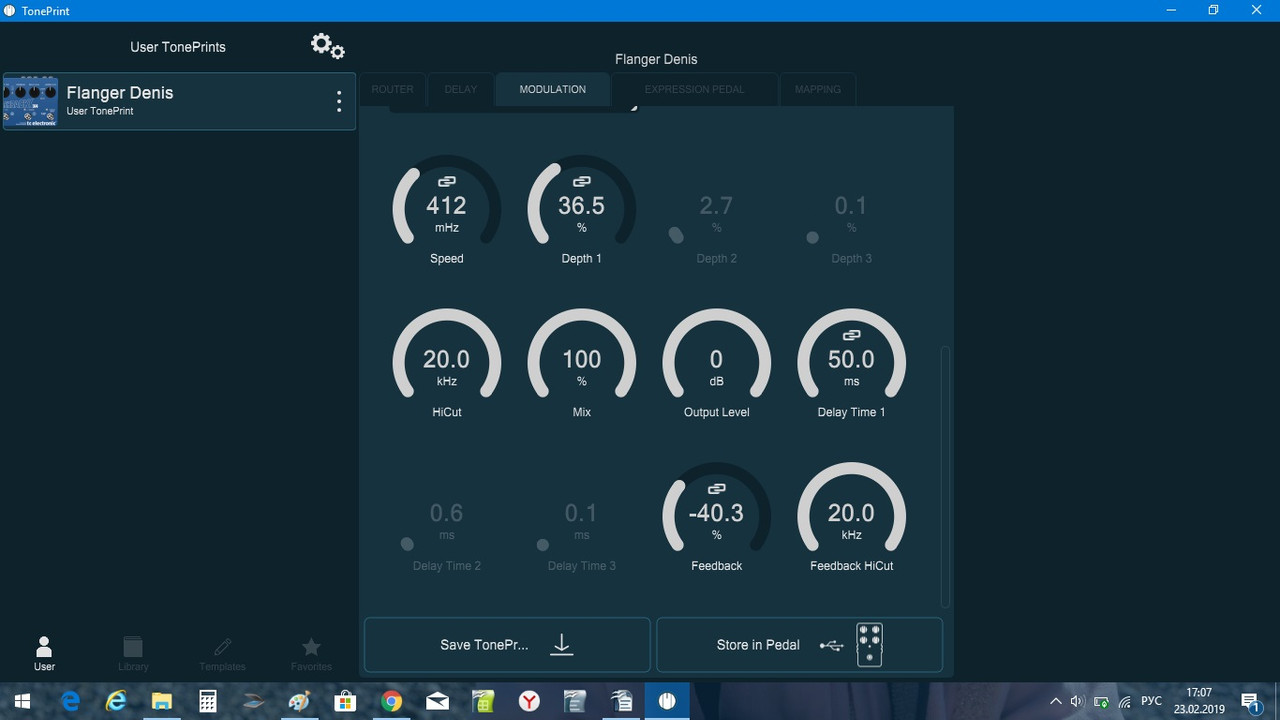Open Calculator from taskbar
This screenshot has width=1280, height=720.
point(208,701)
